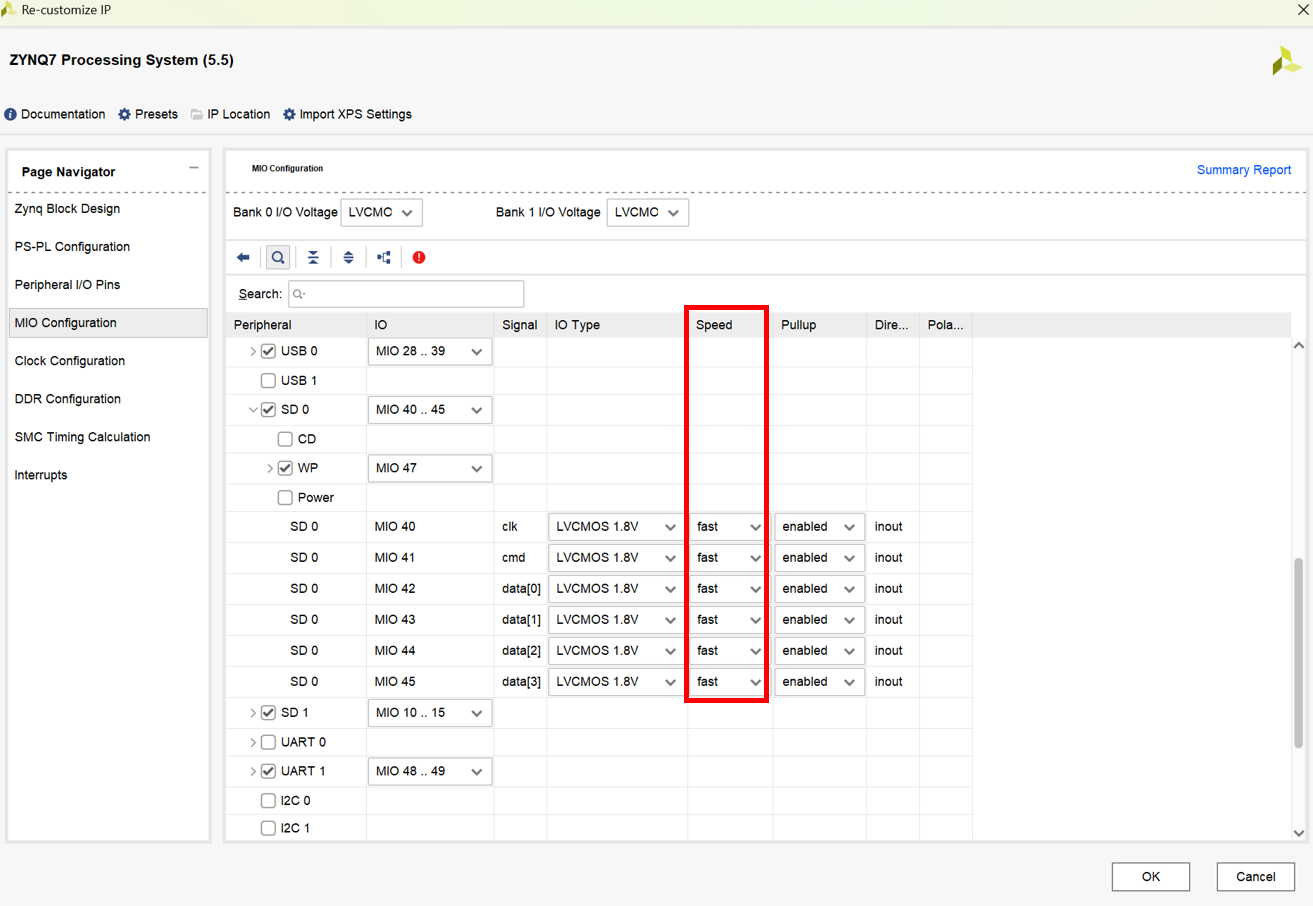Expand the WP row under SD 0
The height and width of the screenshot is (906, 1313).
pos(269,468)
